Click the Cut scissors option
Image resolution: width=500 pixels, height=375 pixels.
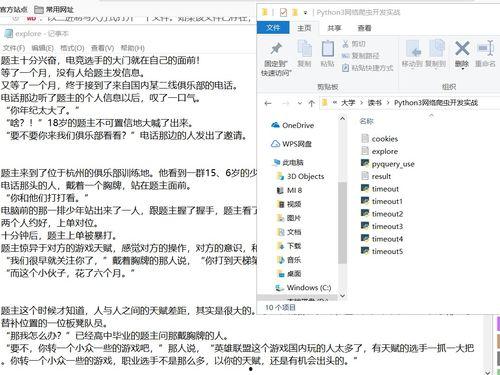coord(354,44)
